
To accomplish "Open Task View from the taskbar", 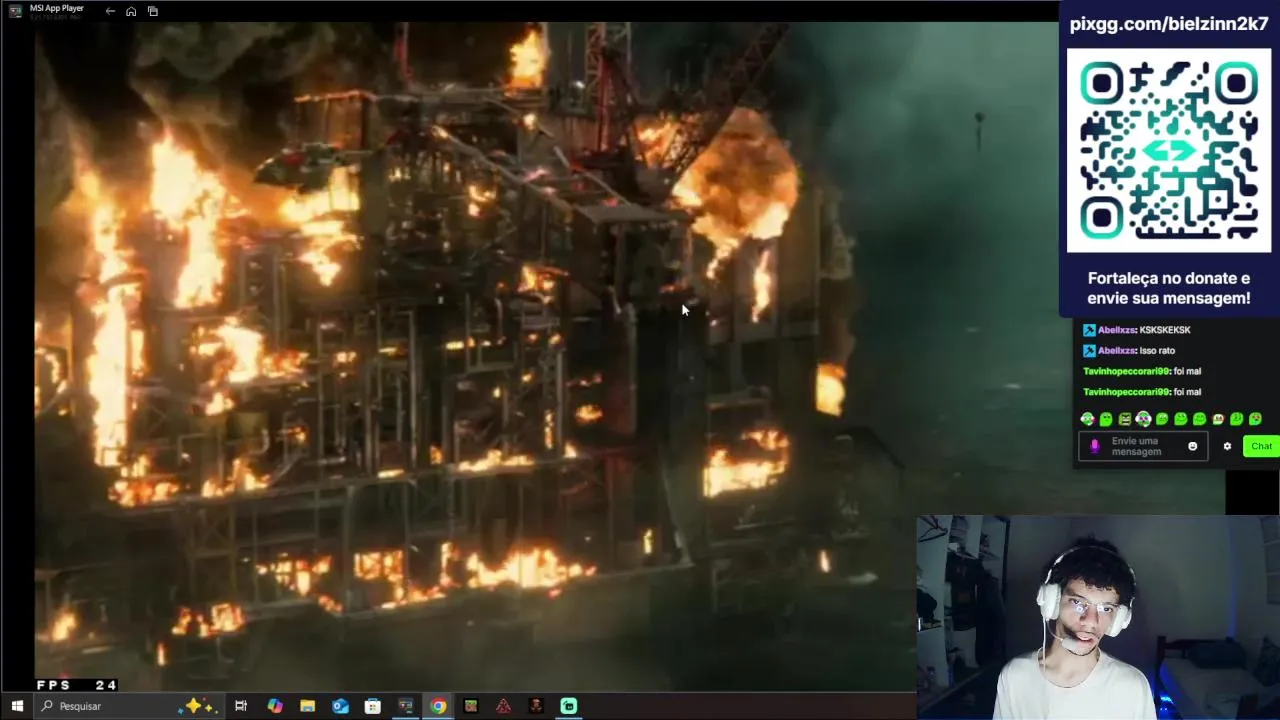I will (x=241, y=706).
